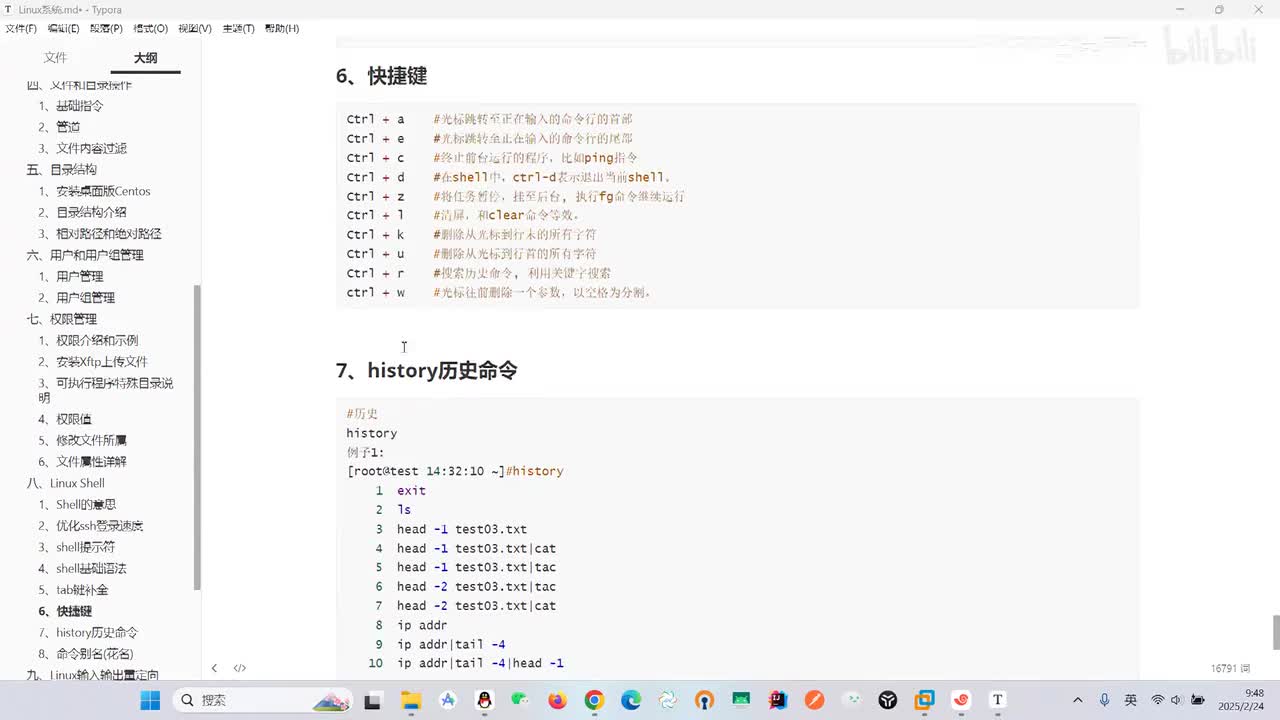Go to outline heading 七、权限管理

tap(62, 319)
